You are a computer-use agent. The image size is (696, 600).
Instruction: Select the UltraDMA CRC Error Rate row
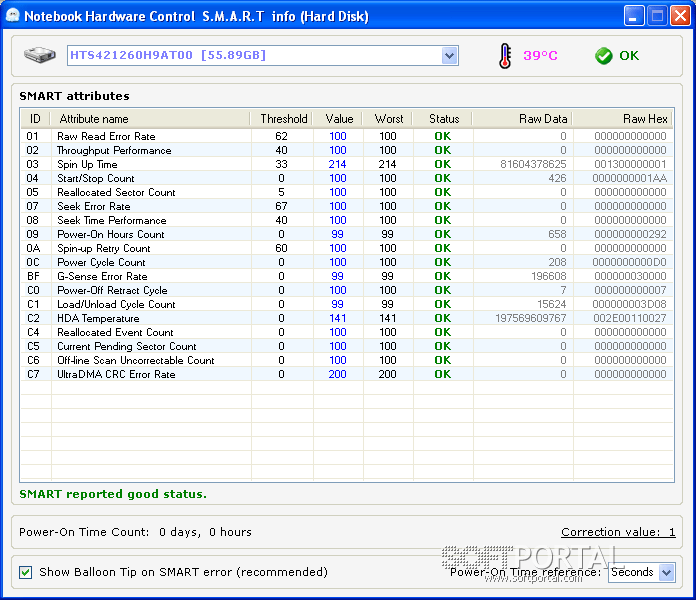[x=347, y=374]
